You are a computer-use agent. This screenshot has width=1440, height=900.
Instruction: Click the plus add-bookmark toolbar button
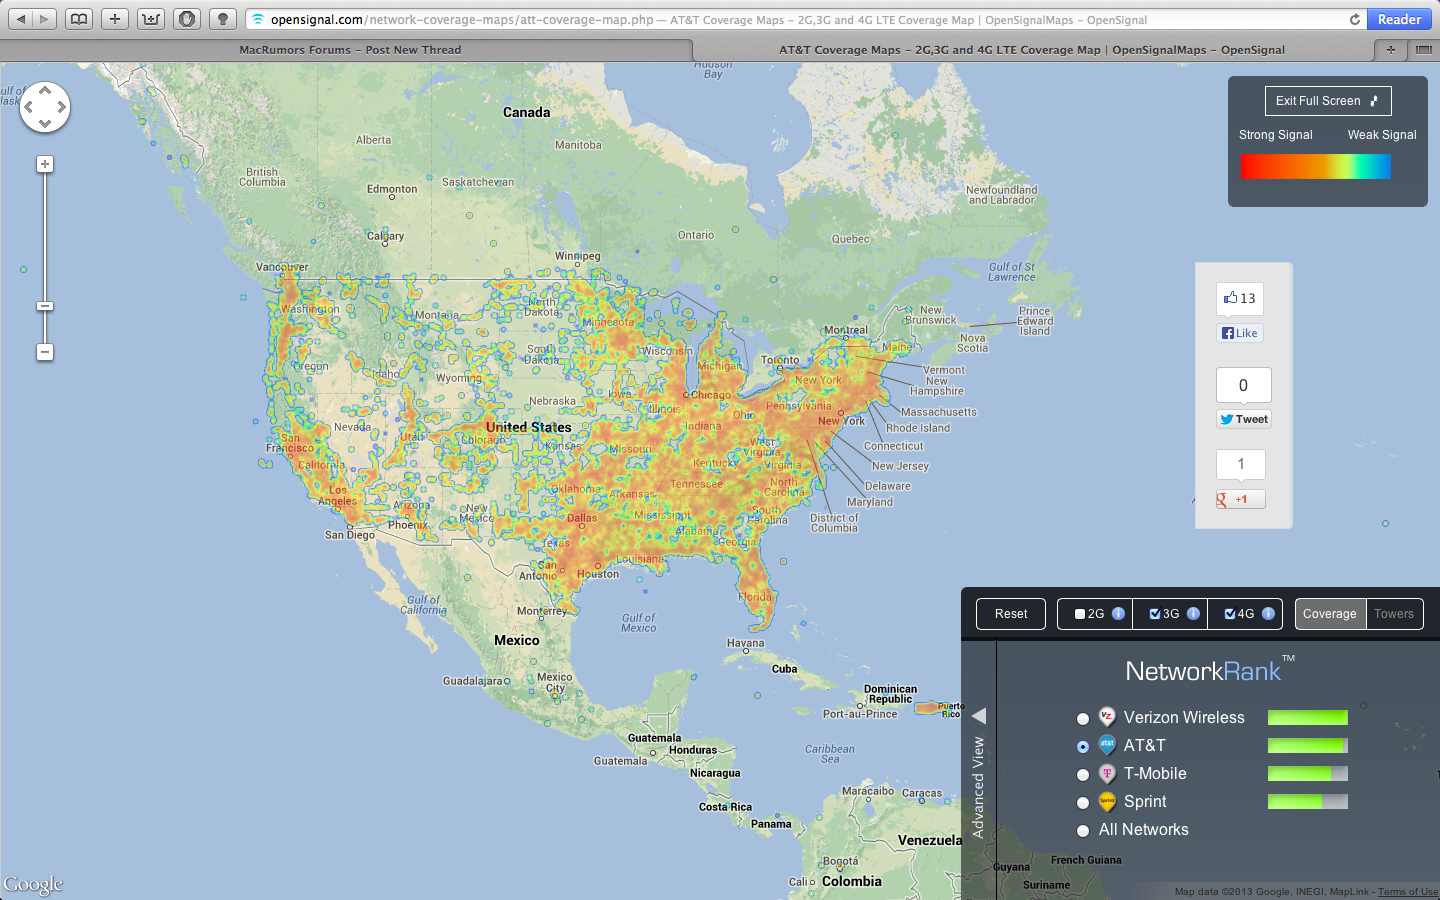115,19
